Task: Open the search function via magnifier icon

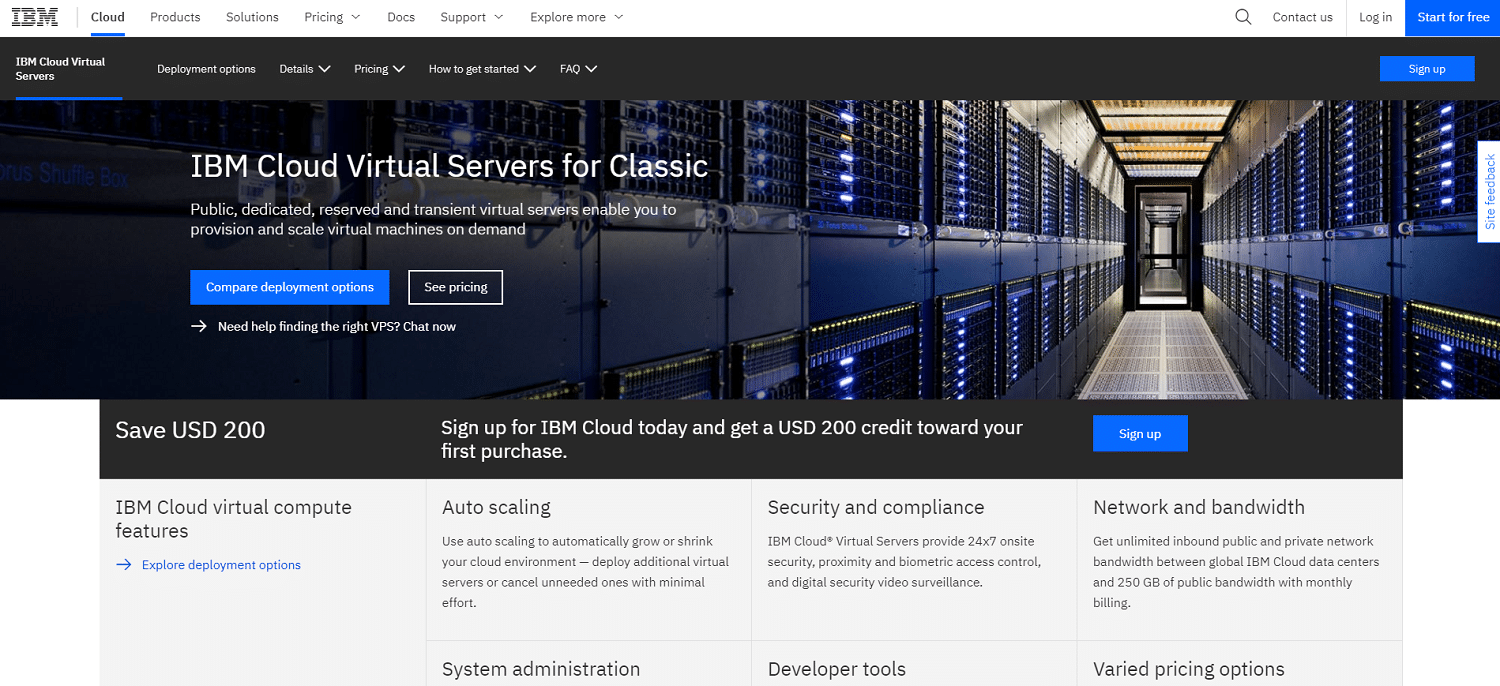Action: pos(1242,17)
